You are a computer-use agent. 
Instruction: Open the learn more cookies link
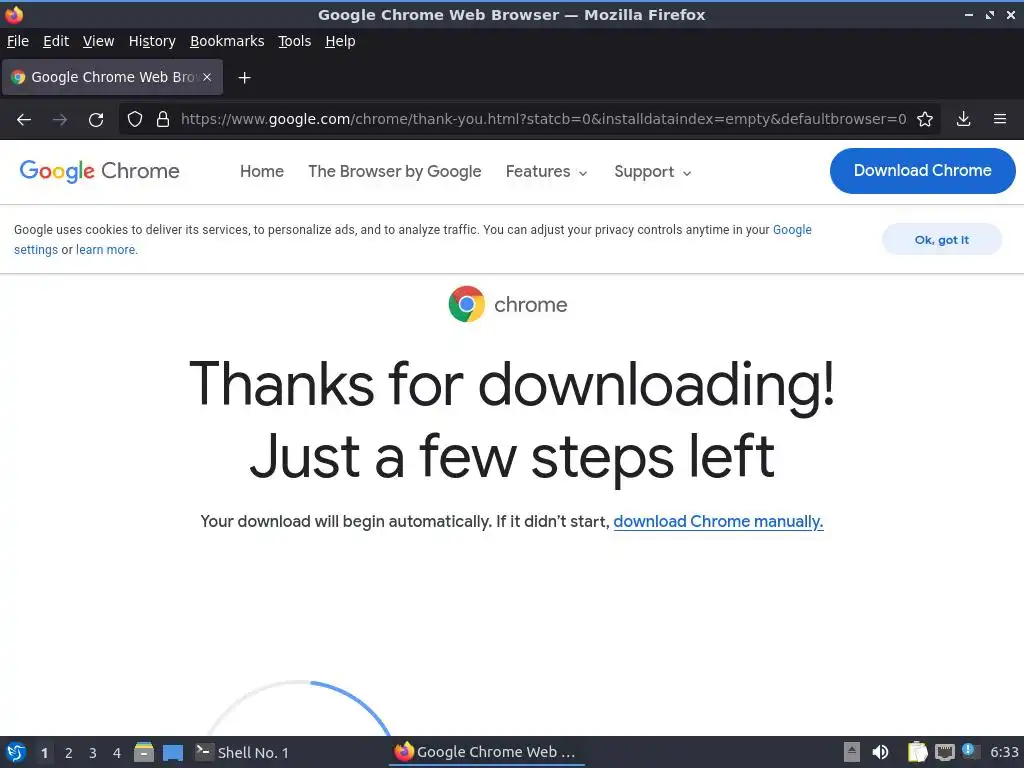[x=106, y=249]
